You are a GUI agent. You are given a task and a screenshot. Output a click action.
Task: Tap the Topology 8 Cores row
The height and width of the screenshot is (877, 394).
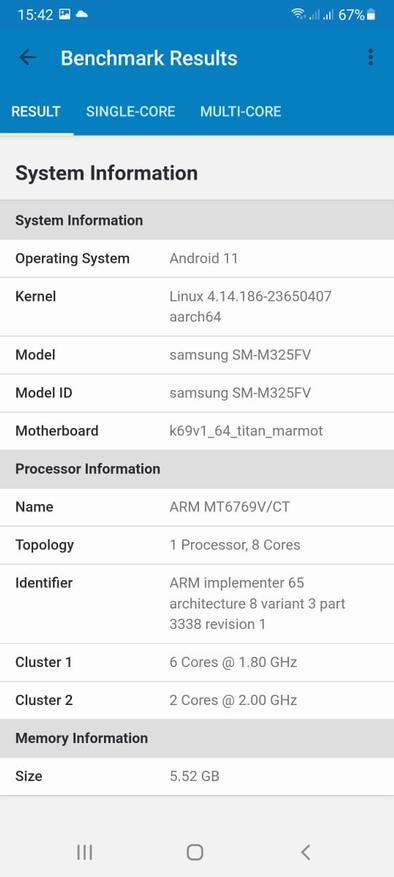click(197, 545)
